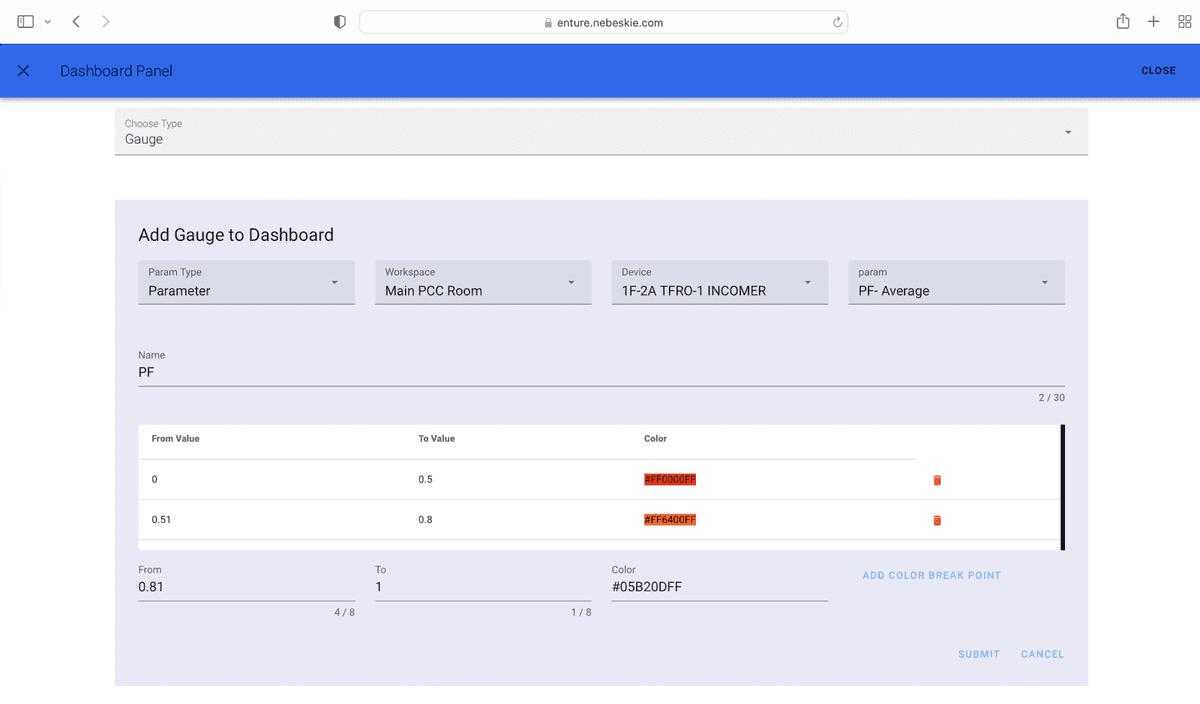
Task: Open the browser share menu
Action: (1122, 20)
